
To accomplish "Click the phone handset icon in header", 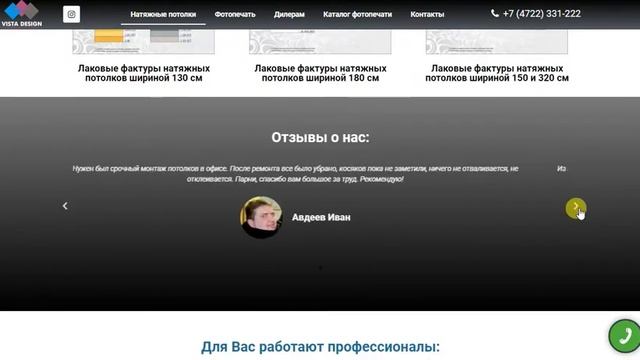I will pos(495,13).
